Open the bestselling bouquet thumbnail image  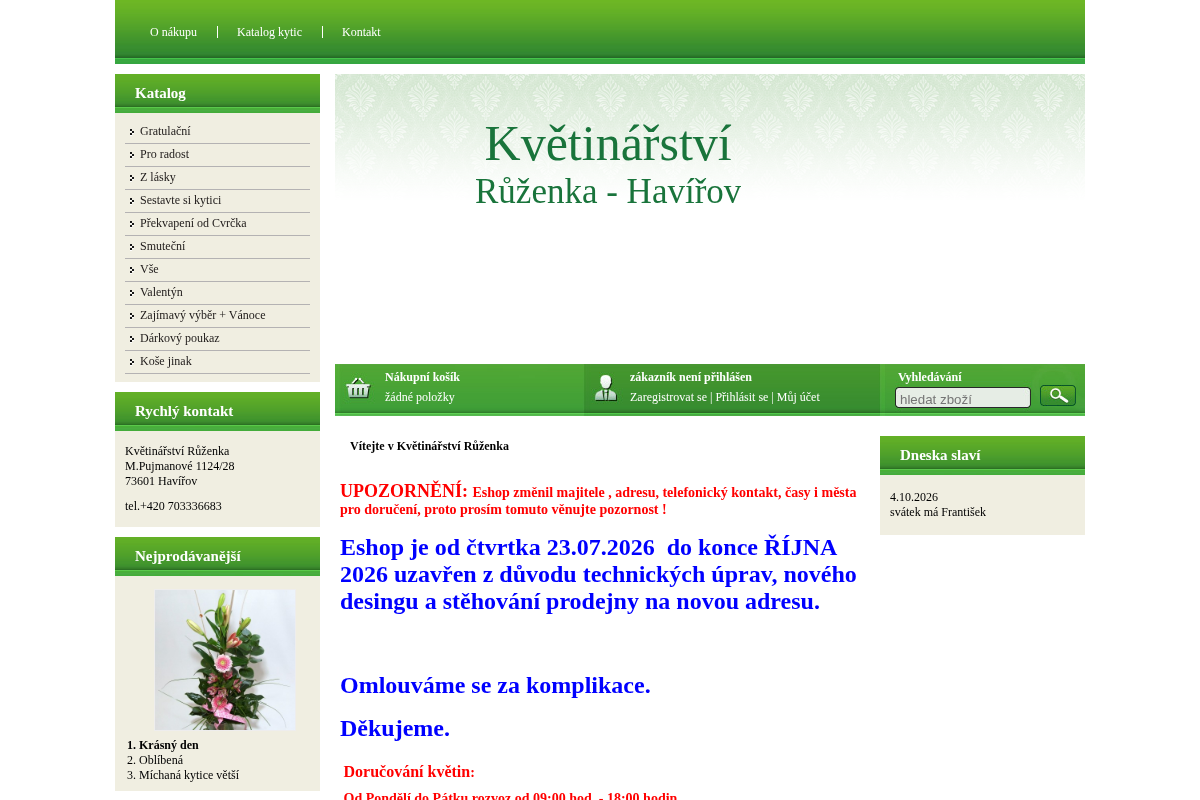(x=225, y=660)
